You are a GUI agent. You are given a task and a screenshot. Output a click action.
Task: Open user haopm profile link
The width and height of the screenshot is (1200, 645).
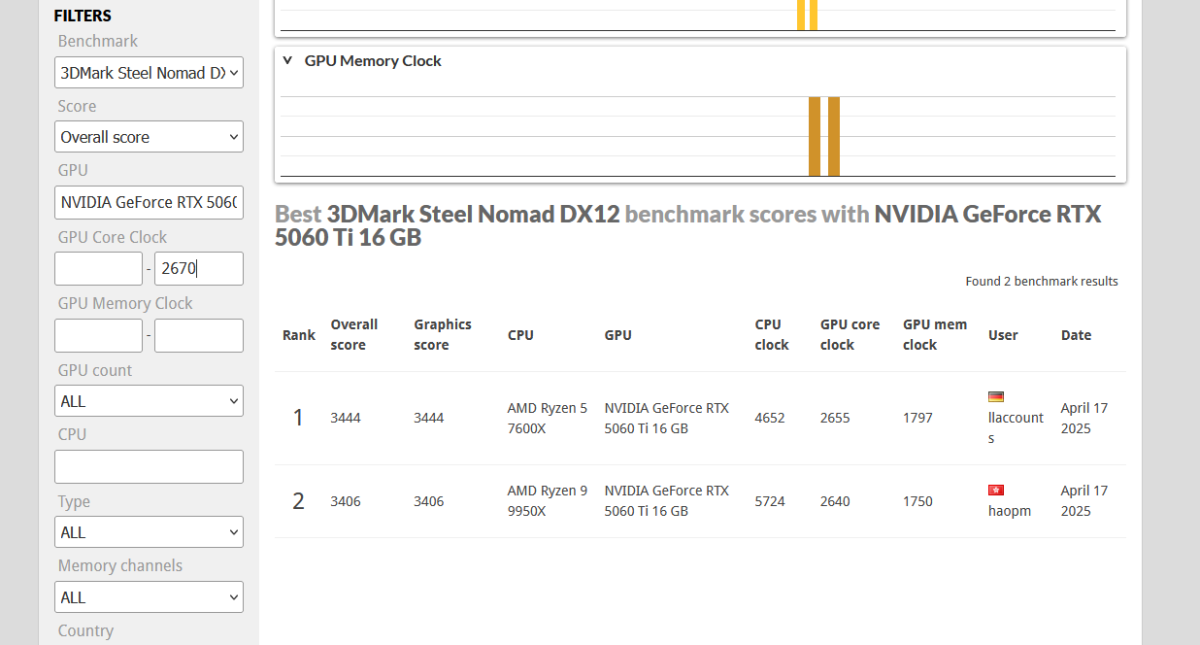[x=1009, y=511]
